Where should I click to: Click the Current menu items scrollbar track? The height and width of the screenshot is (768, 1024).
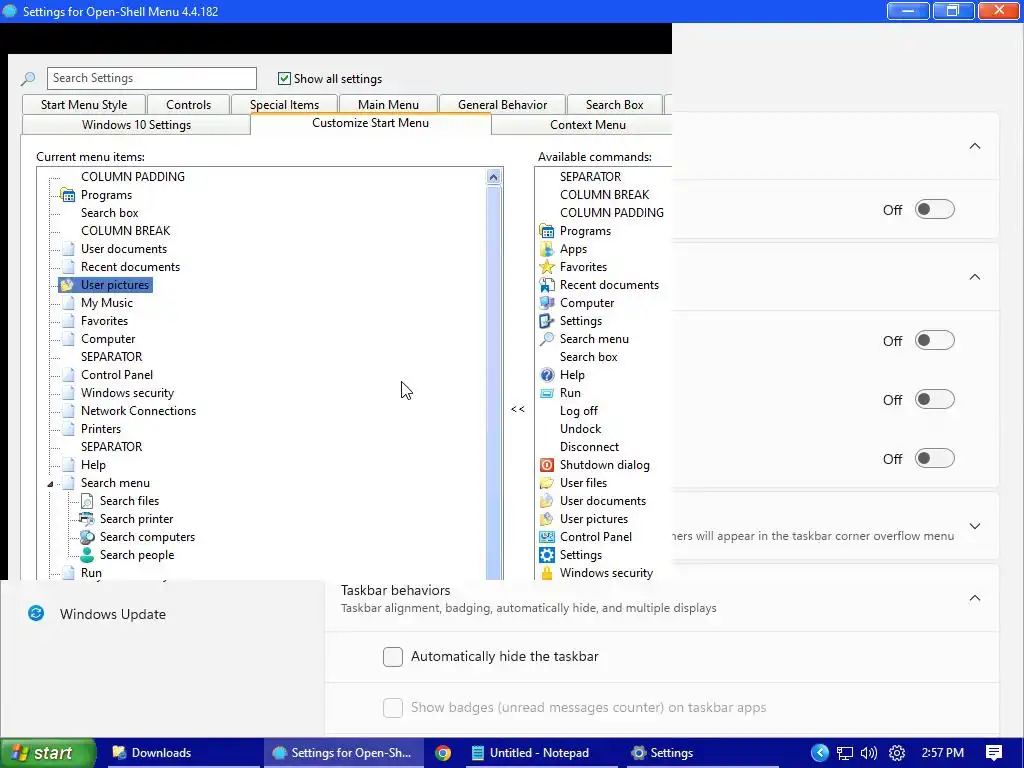(x=494, y=383)
